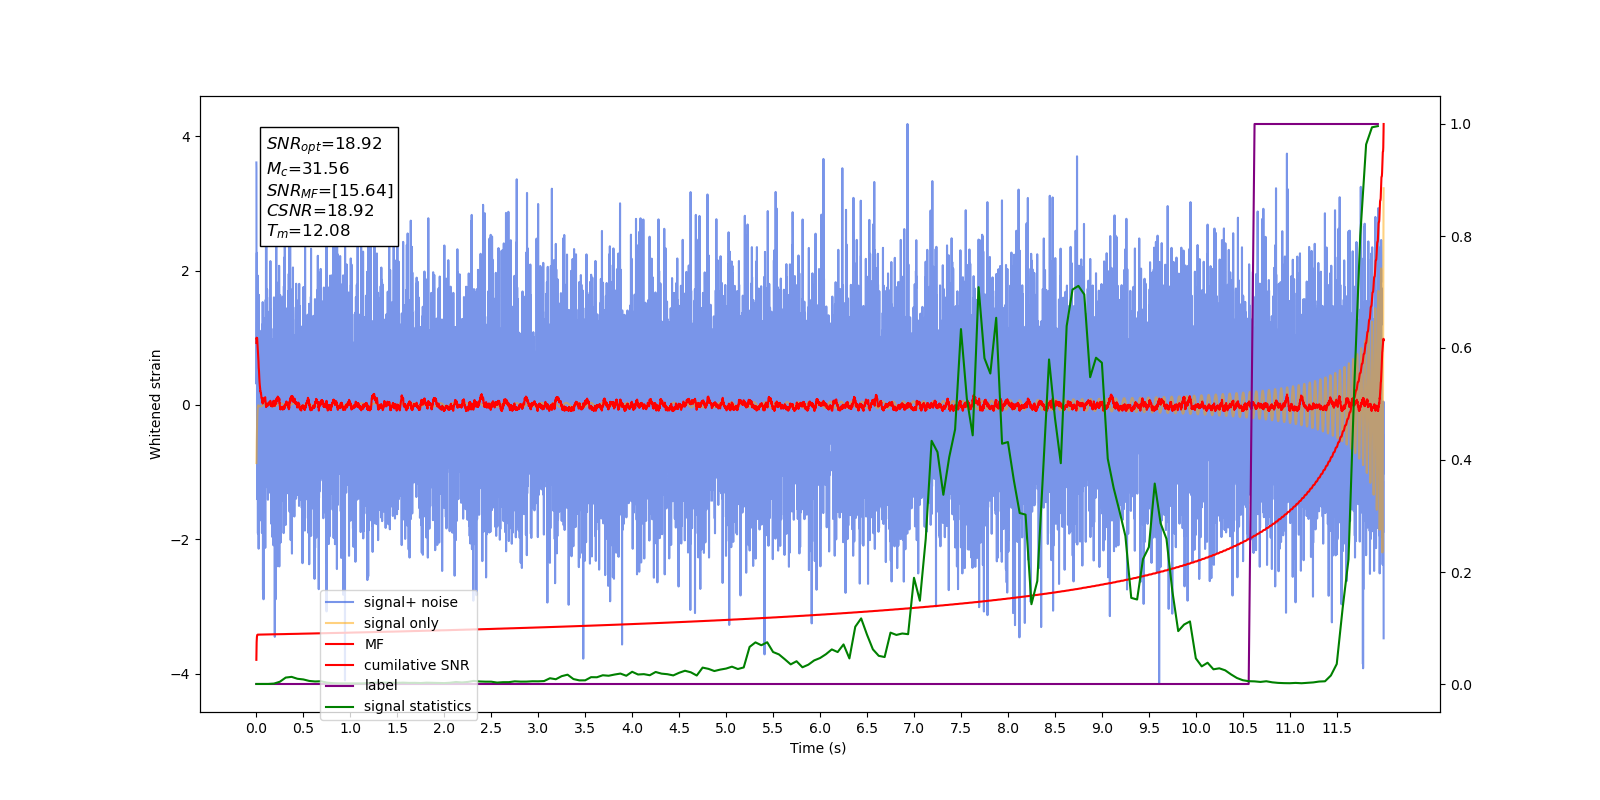Click the x-axis tick label 2.5
The height and width of the screenshot is (800, 1600).
(491, 728)
